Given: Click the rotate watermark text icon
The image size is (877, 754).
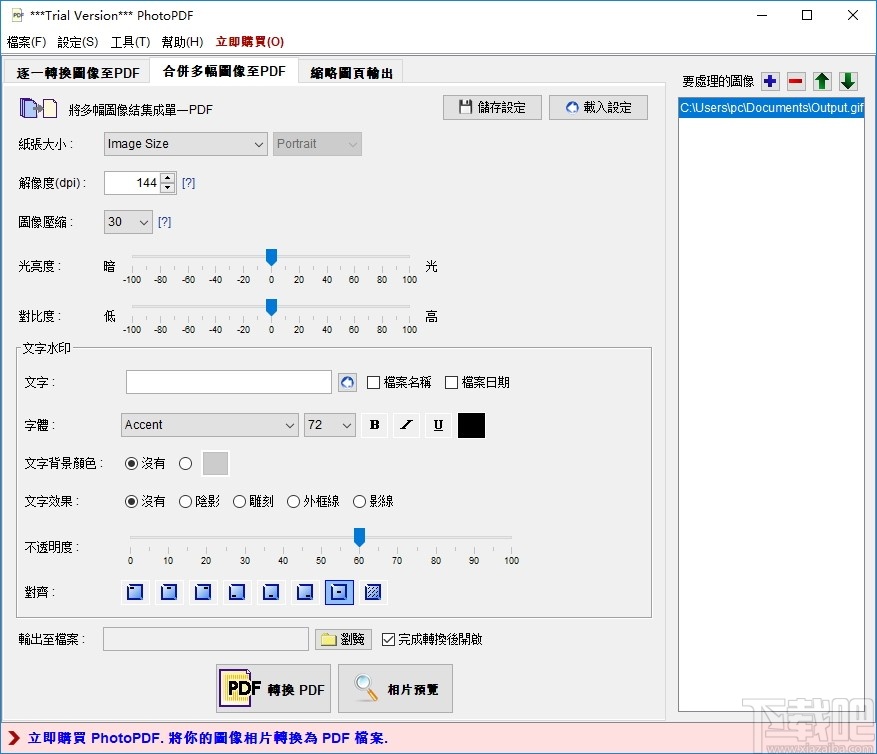Looking at the screenshot, I should pyautogui.click(x=347, y=381).
